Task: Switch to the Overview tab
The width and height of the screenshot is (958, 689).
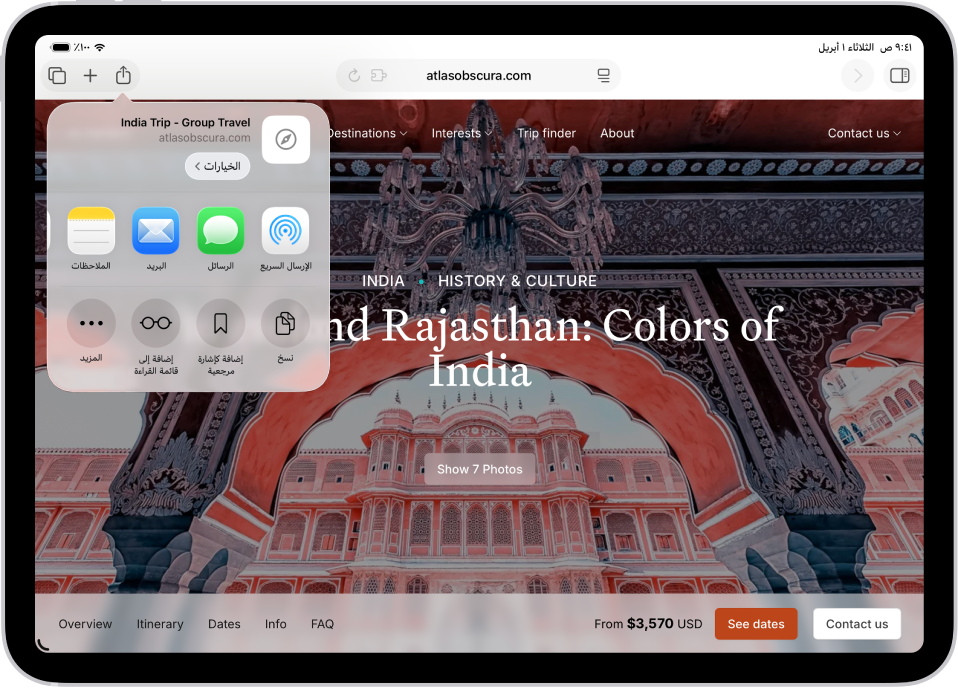Action: tap(85, 624)
